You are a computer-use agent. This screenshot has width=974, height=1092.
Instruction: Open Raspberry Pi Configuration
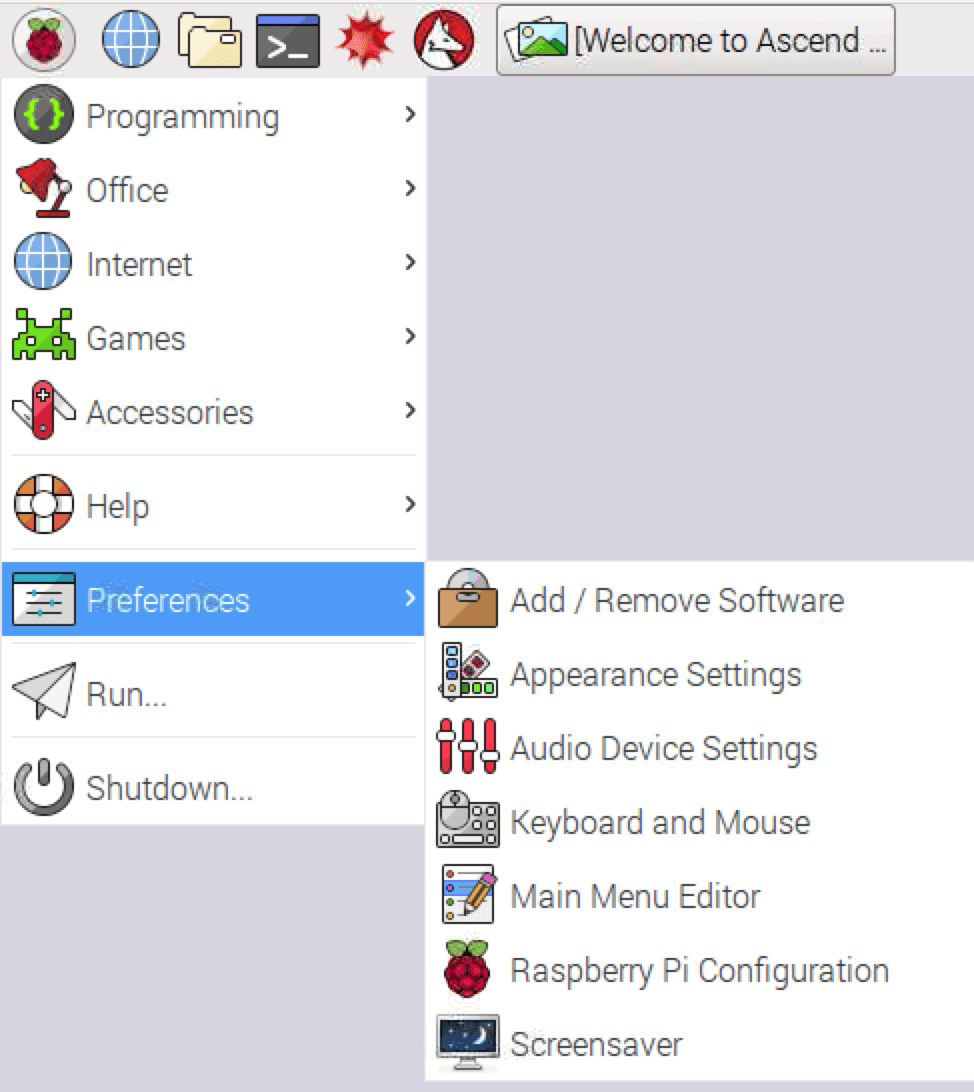699,970
